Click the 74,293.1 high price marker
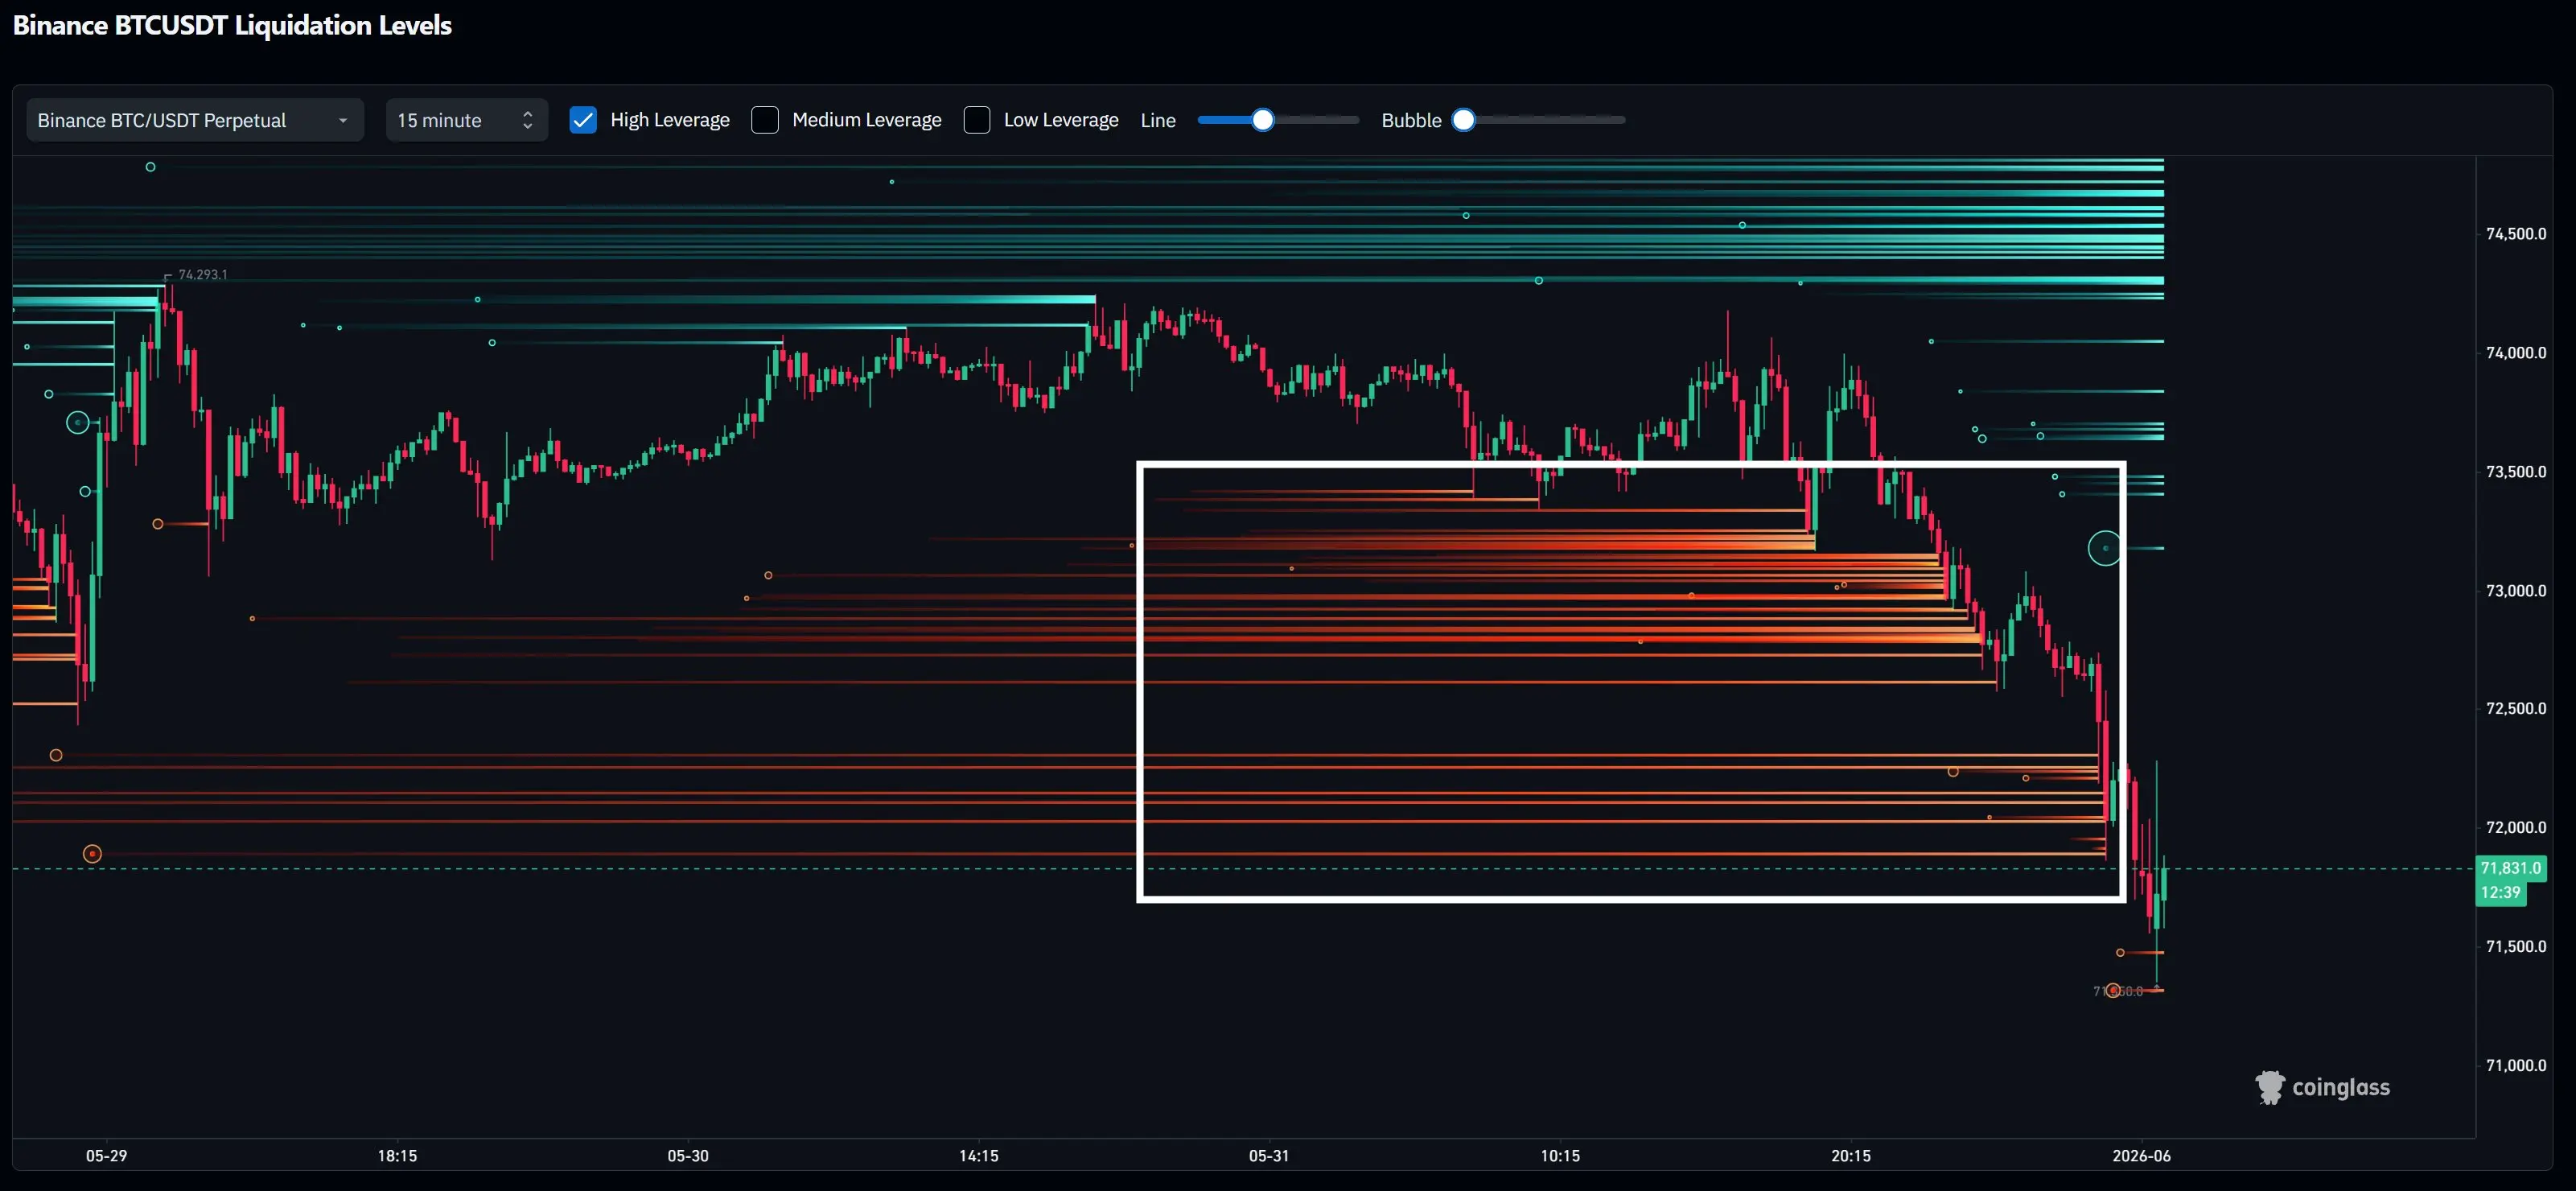The image size is (2576, 1191). pyautogui.click(x=203, y=275)
